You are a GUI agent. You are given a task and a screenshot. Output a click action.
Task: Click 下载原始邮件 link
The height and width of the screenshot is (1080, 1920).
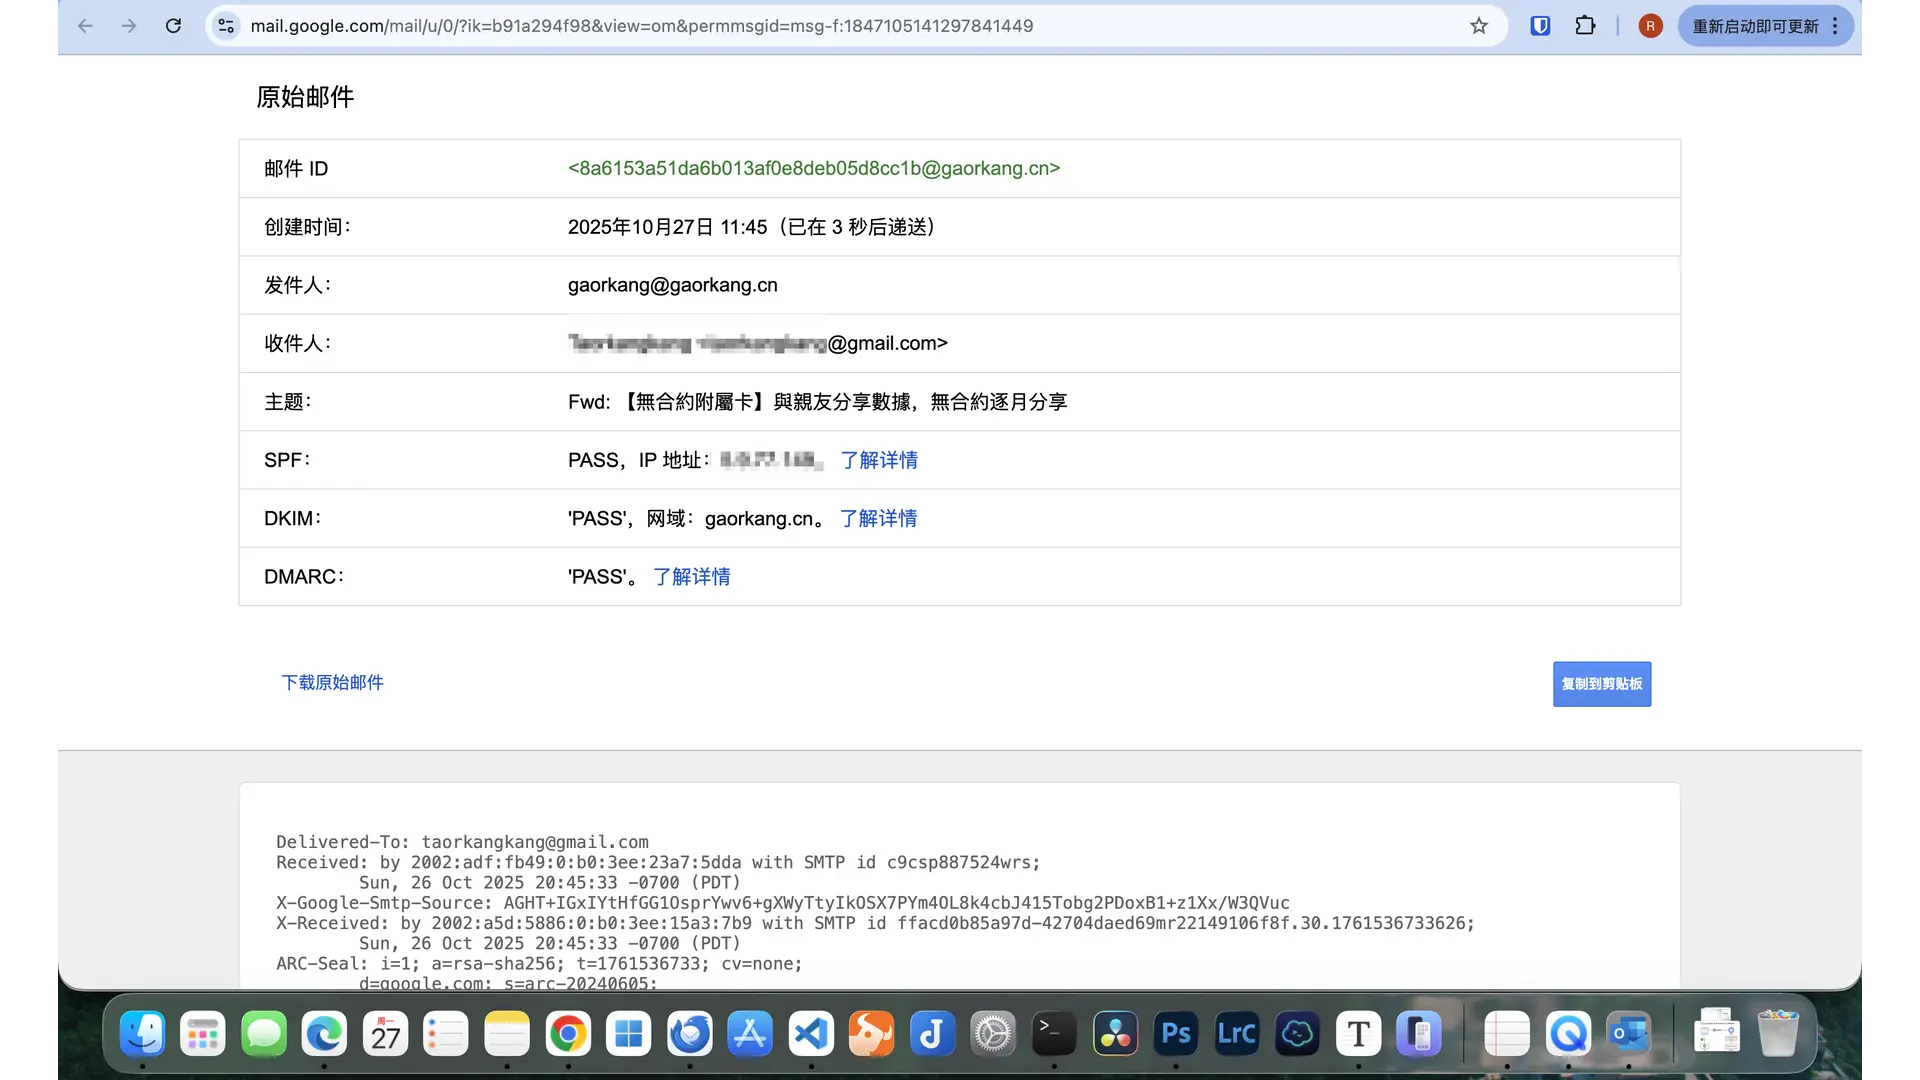[x=332, y=682]
